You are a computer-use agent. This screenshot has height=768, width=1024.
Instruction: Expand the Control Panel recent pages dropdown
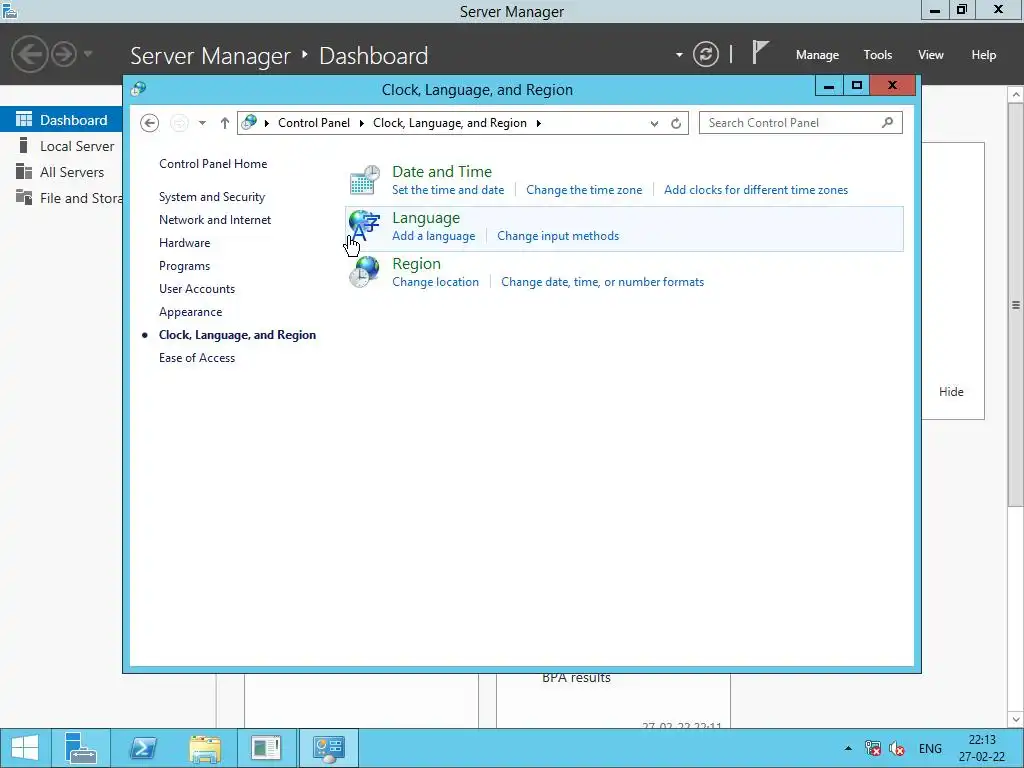point(202,123)
